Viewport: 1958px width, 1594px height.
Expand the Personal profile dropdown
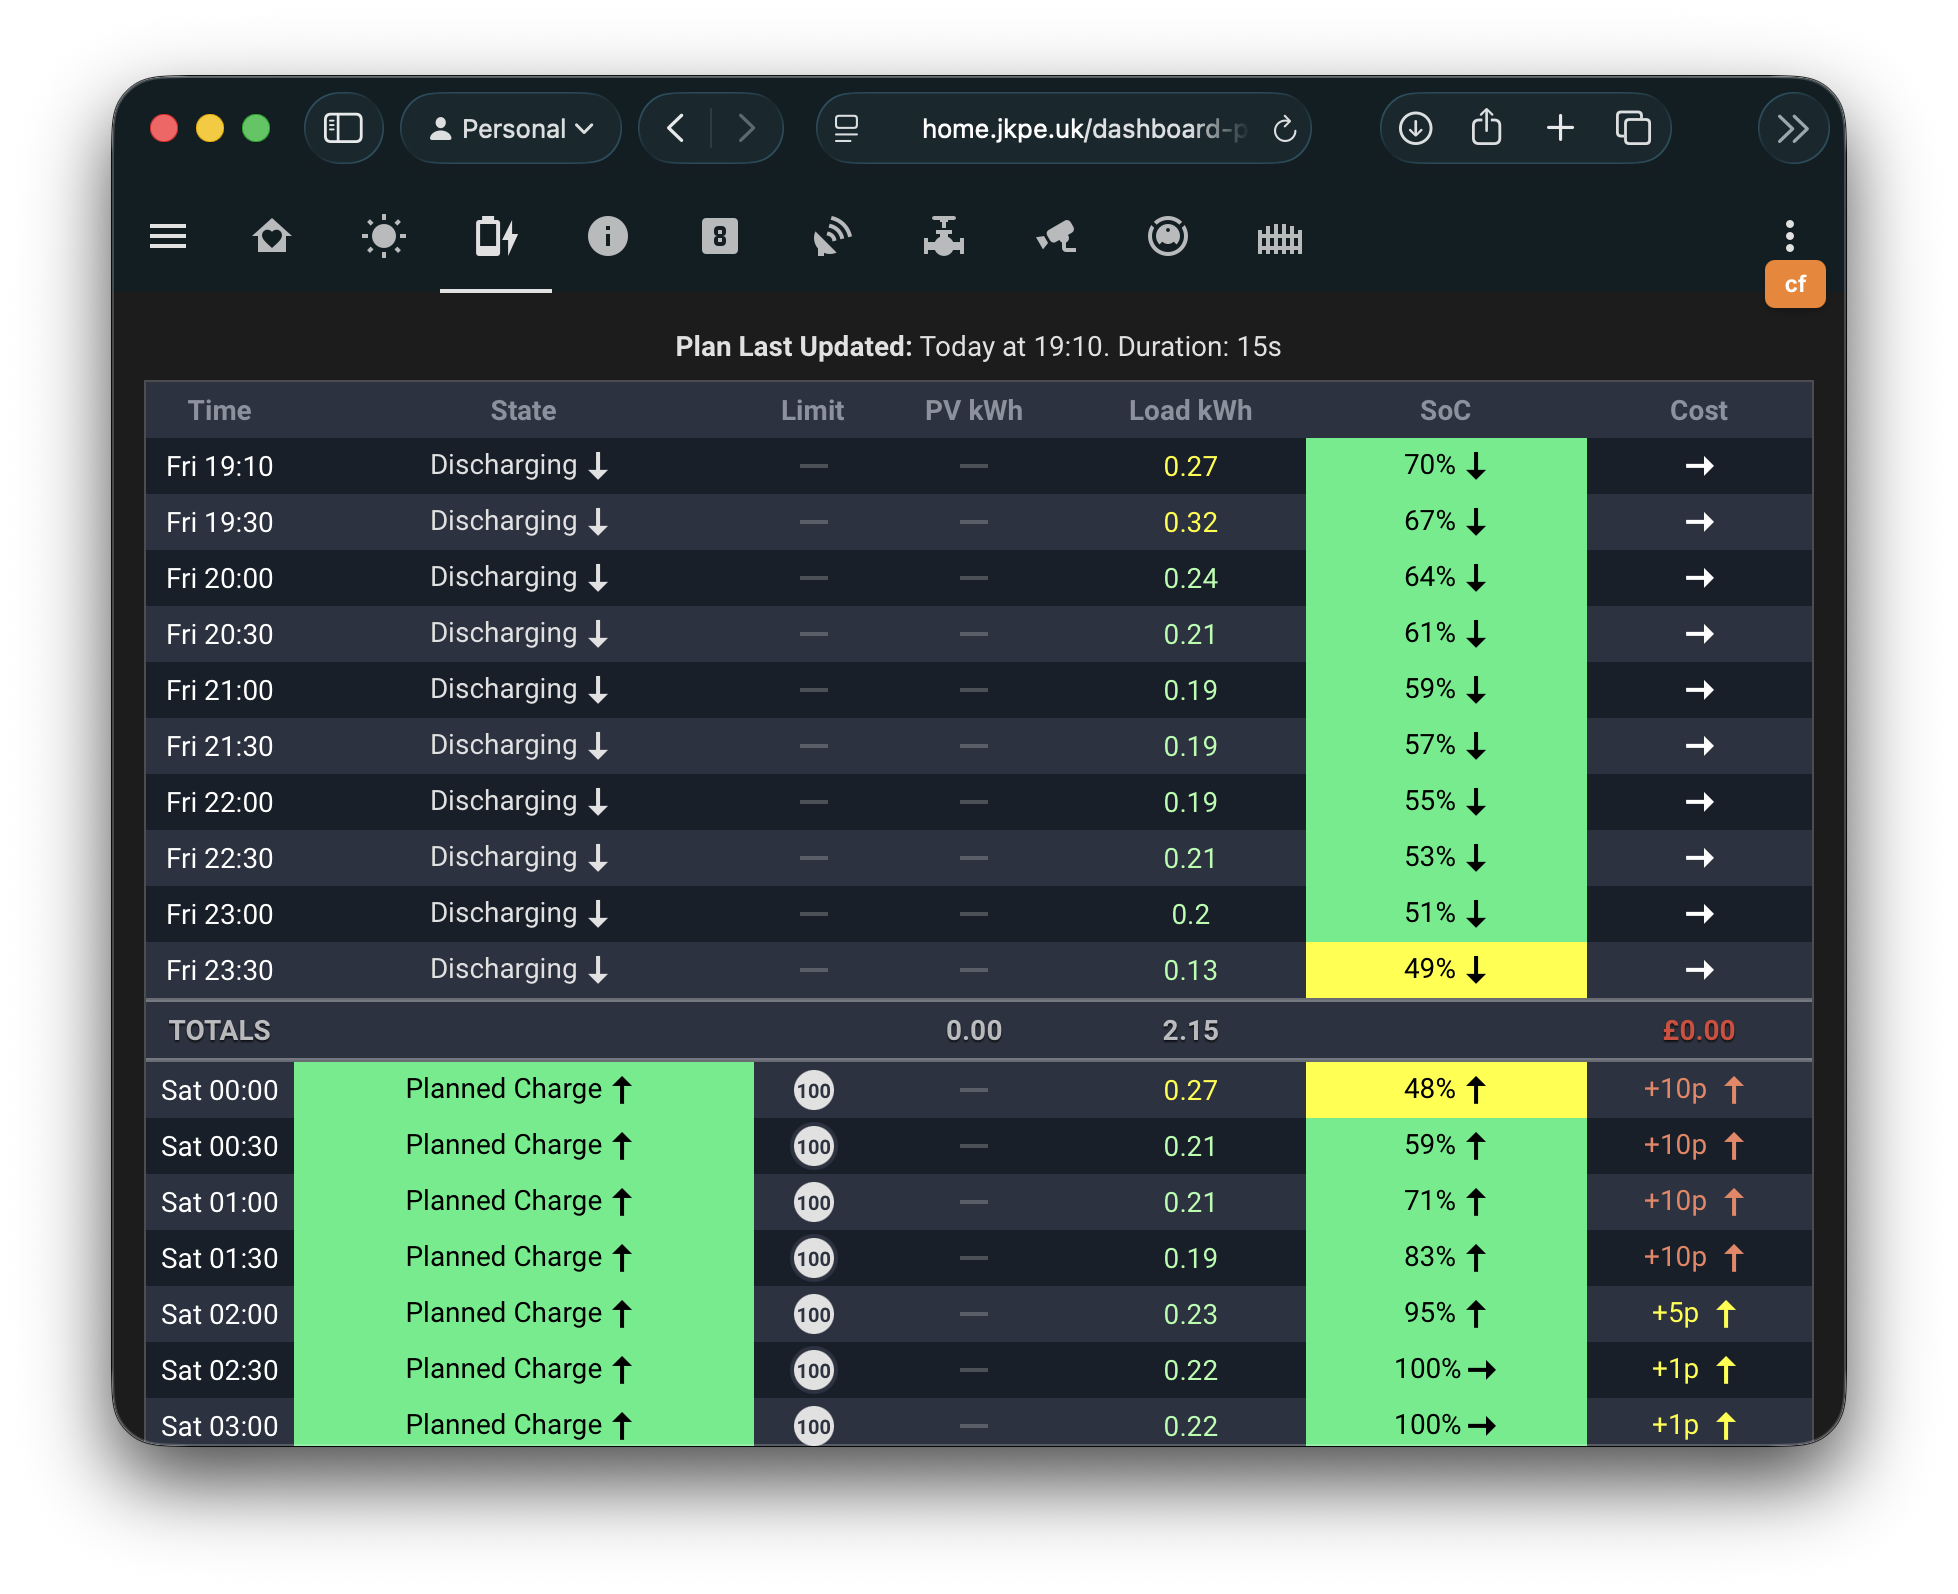pos(511,129)
